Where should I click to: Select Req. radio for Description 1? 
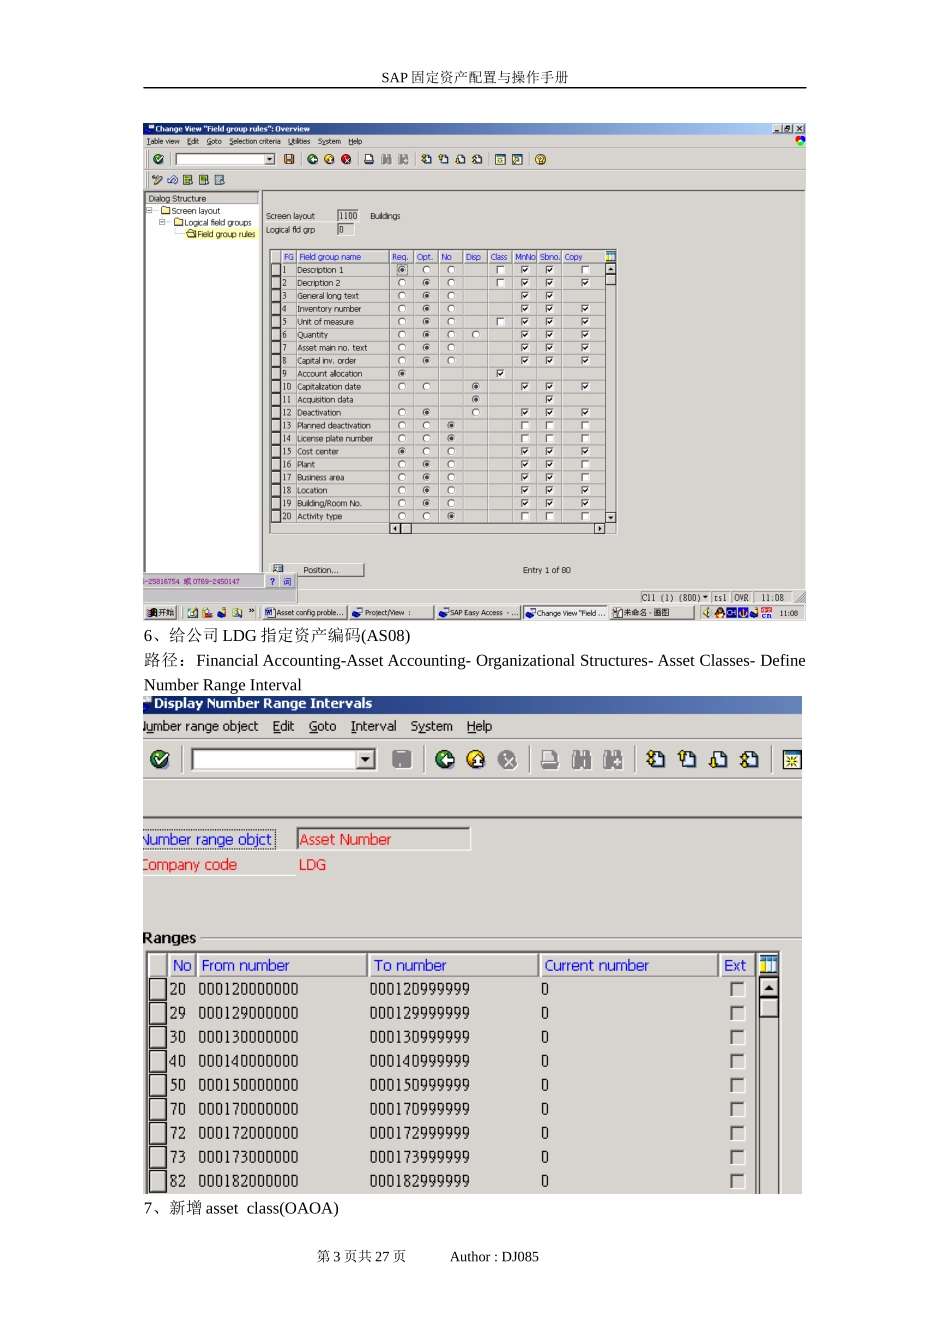[x=402, y=270]
